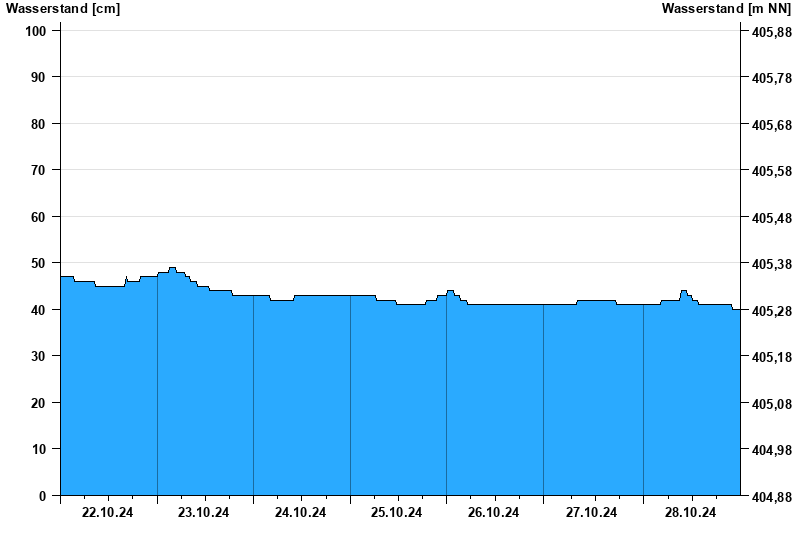Select the 40 label on left axis
Viewport: 800px width, 550px height.
pos(38,310)
